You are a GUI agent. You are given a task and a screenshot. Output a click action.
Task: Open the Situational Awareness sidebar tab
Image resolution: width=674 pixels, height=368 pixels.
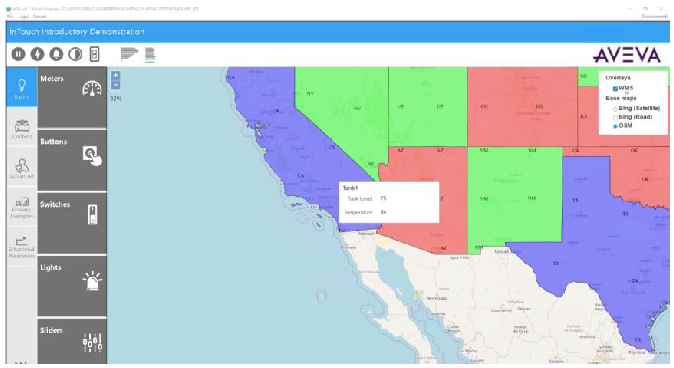pyautogui.click(x=21, y=247)
